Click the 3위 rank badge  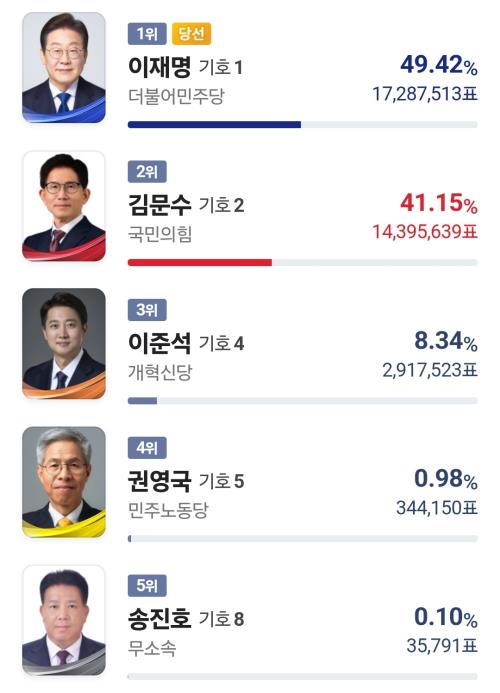pyautogui.click(x=147, y=310)
